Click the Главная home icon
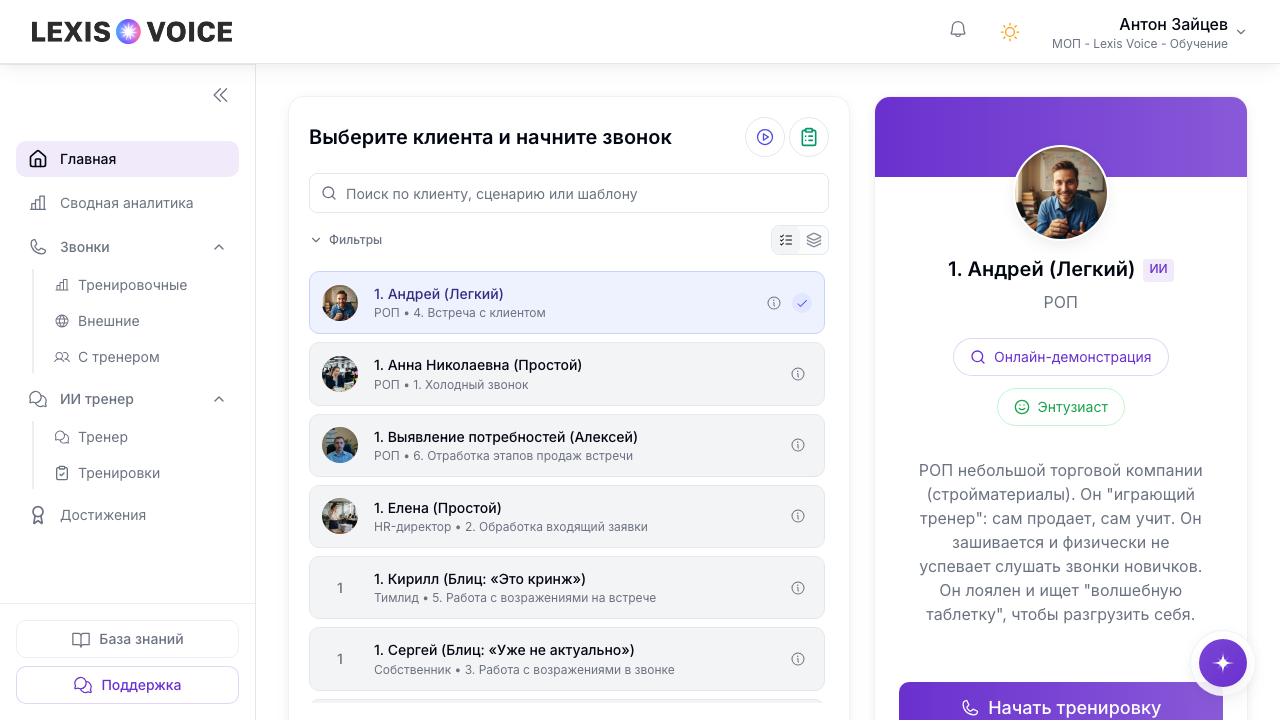This screenshot has height=720, width=1280. (x=38, y=159)
